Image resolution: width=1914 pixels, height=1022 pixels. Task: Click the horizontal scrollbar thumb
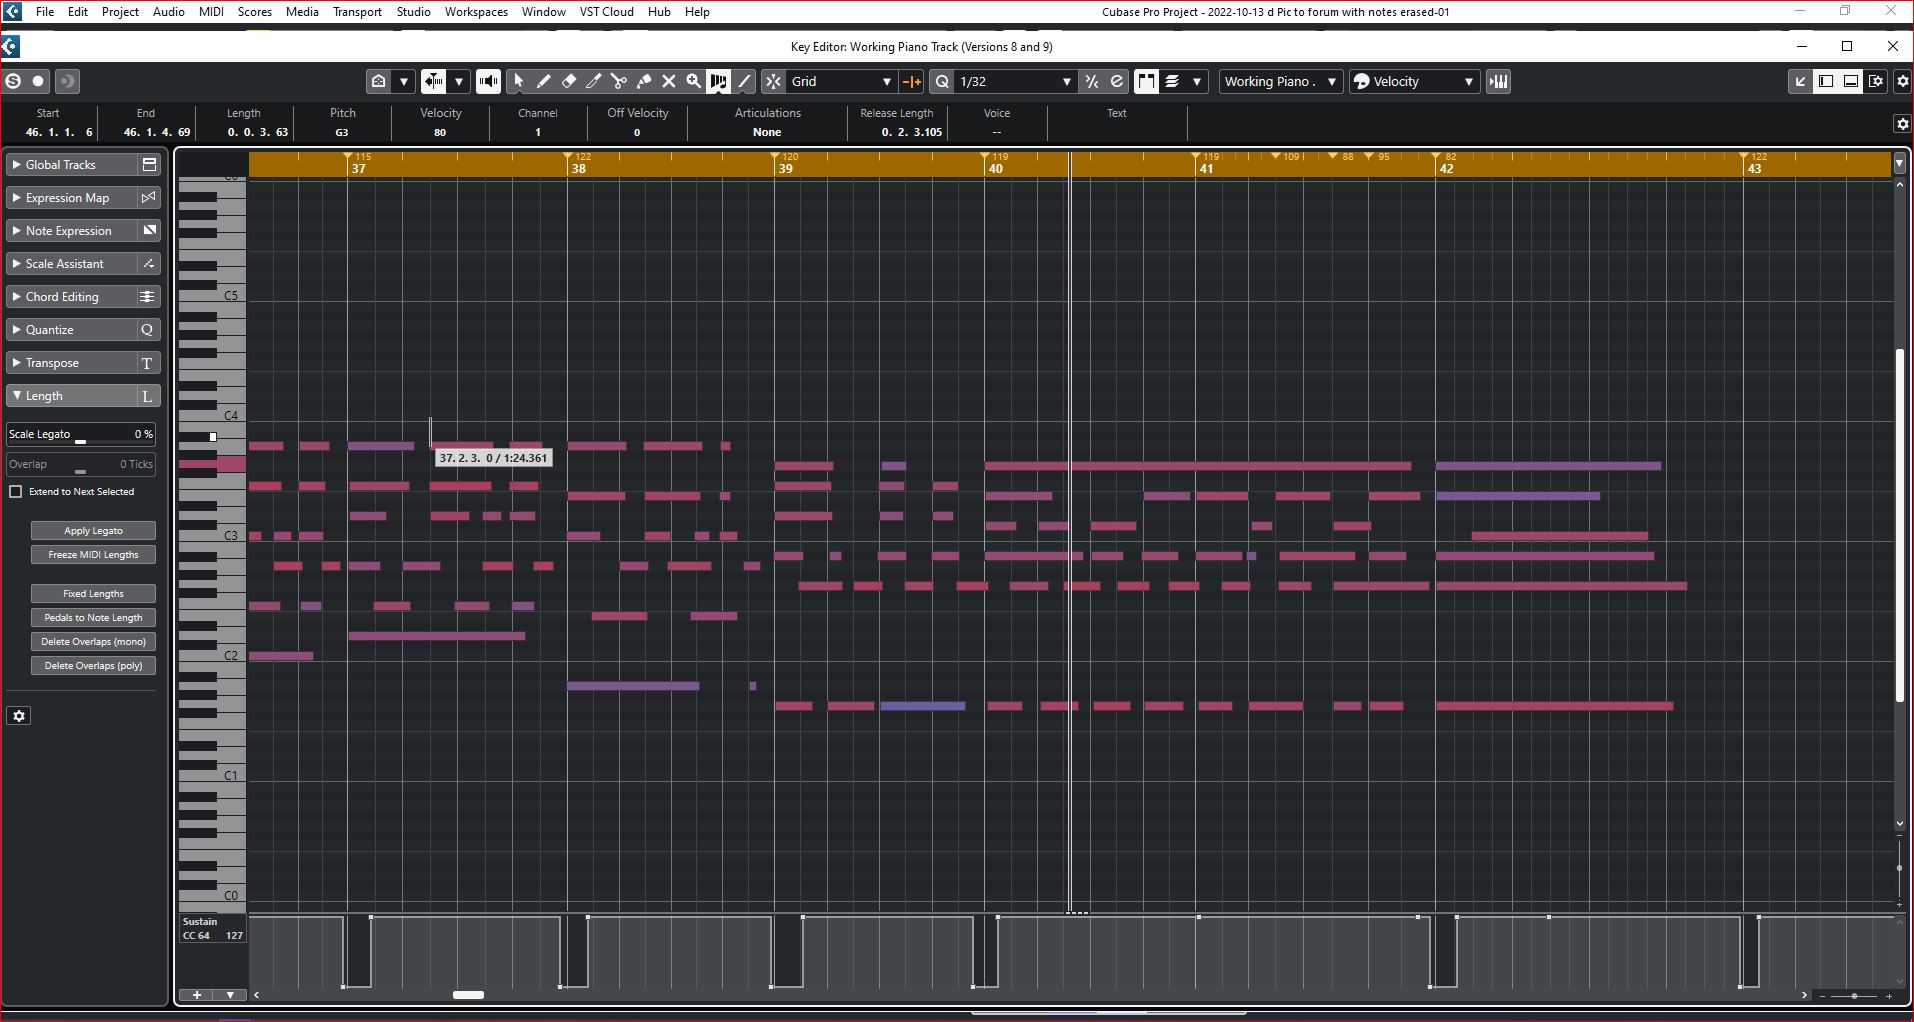(x=468, y=995)
